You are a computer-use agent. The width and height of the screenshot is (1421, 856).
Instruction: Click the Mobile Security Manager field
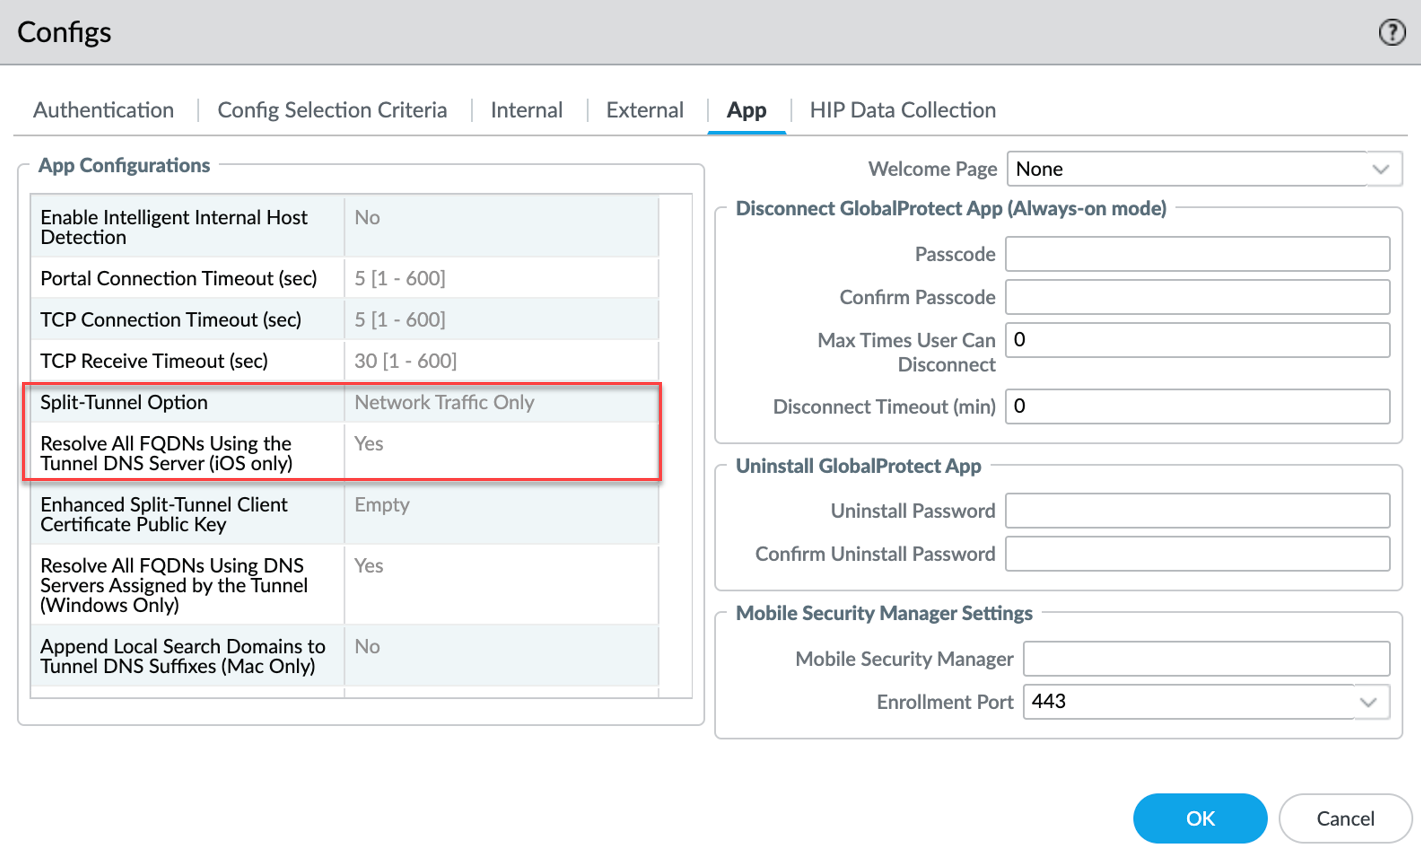pos(1206,659)
